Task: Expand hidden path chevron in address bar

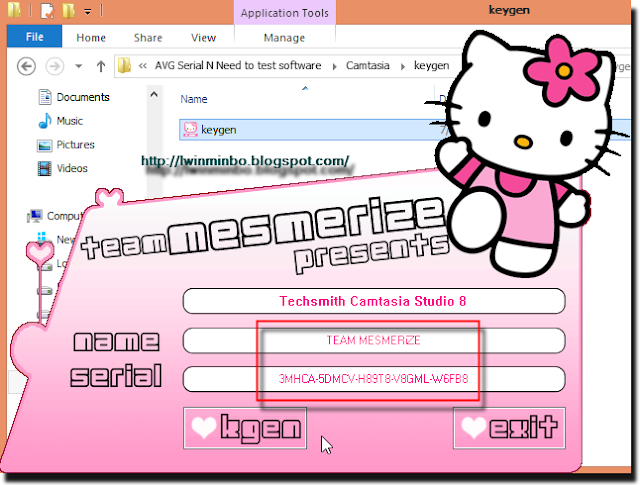Action: click(143, 66)
